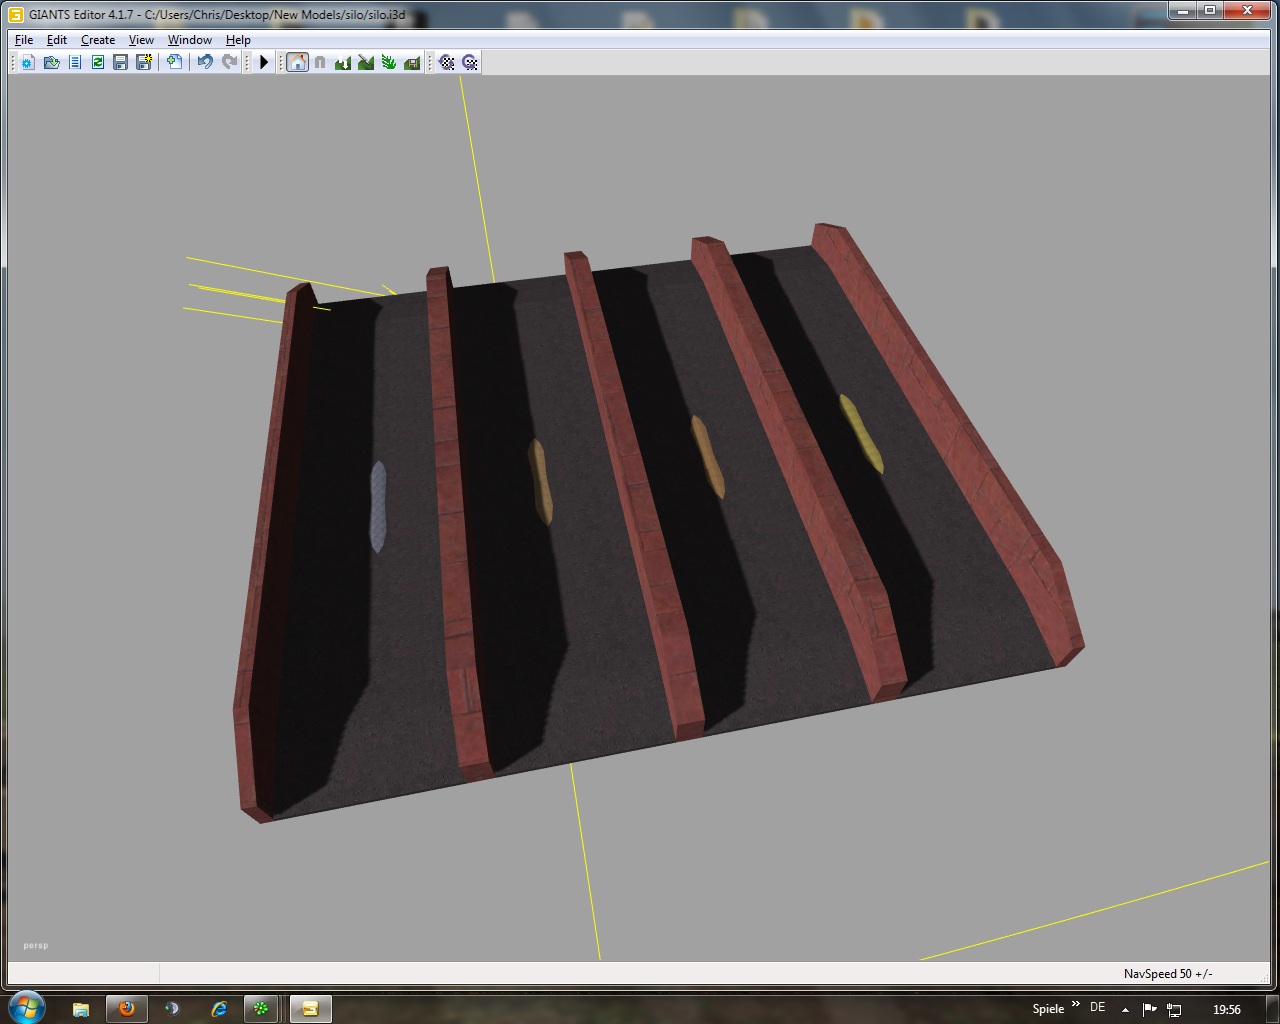Click the NavSpeed 50 +/- status text
The height and width of the screenshot is (1024, 1280).
(x=1168, y=973)
